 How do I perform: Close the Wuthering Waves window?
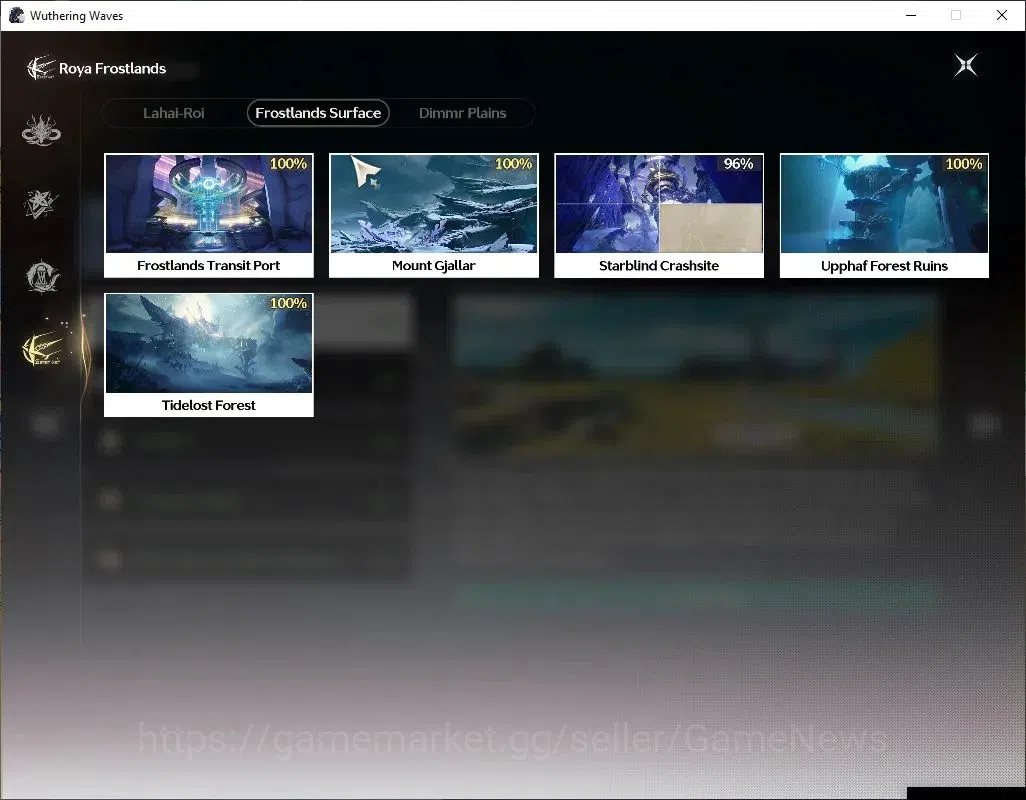pyautogui.click(x=1002, y=15)
